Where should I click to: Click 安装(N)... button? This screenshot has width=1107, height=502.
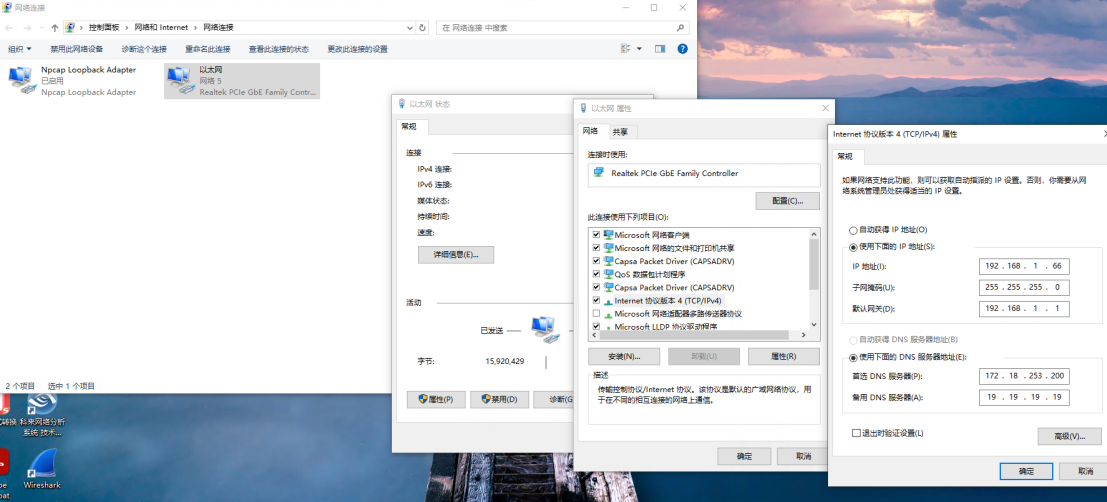pos(623,356)
